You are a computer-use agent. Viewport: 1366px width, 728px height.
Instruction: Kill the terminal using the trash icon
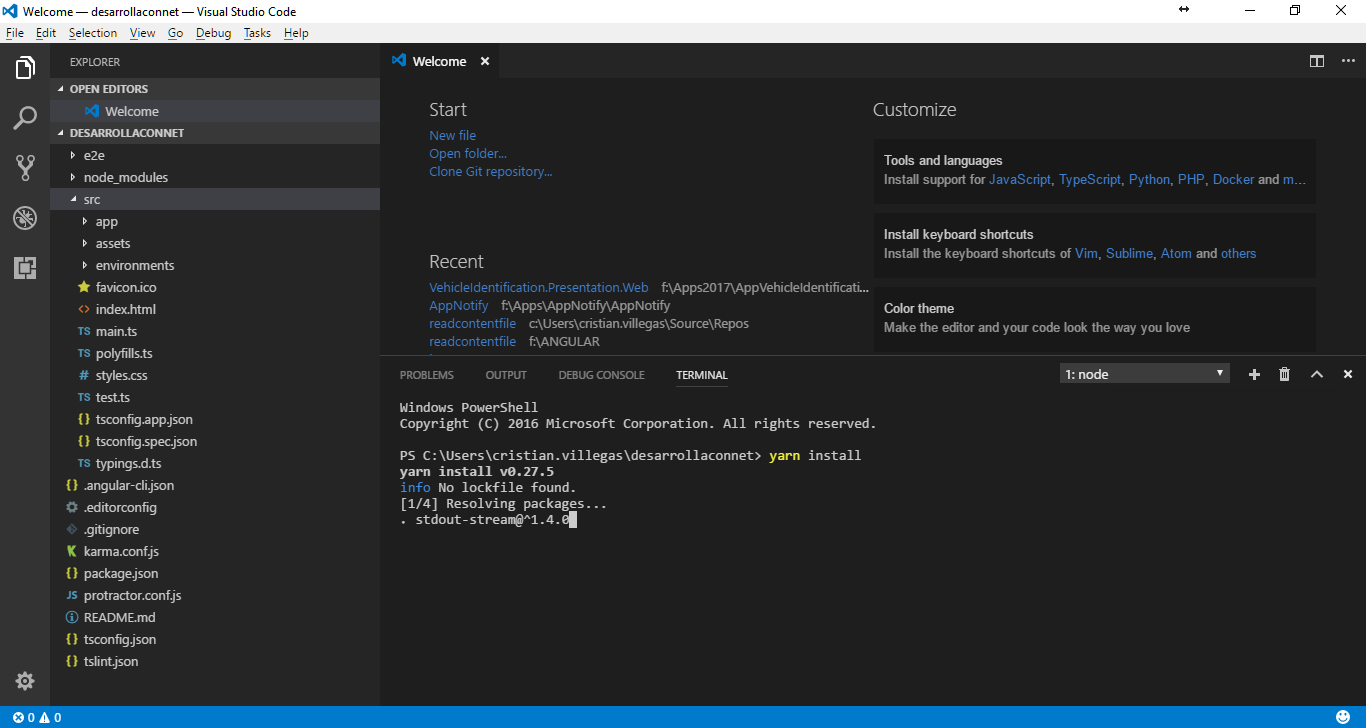click(1285, 374)
